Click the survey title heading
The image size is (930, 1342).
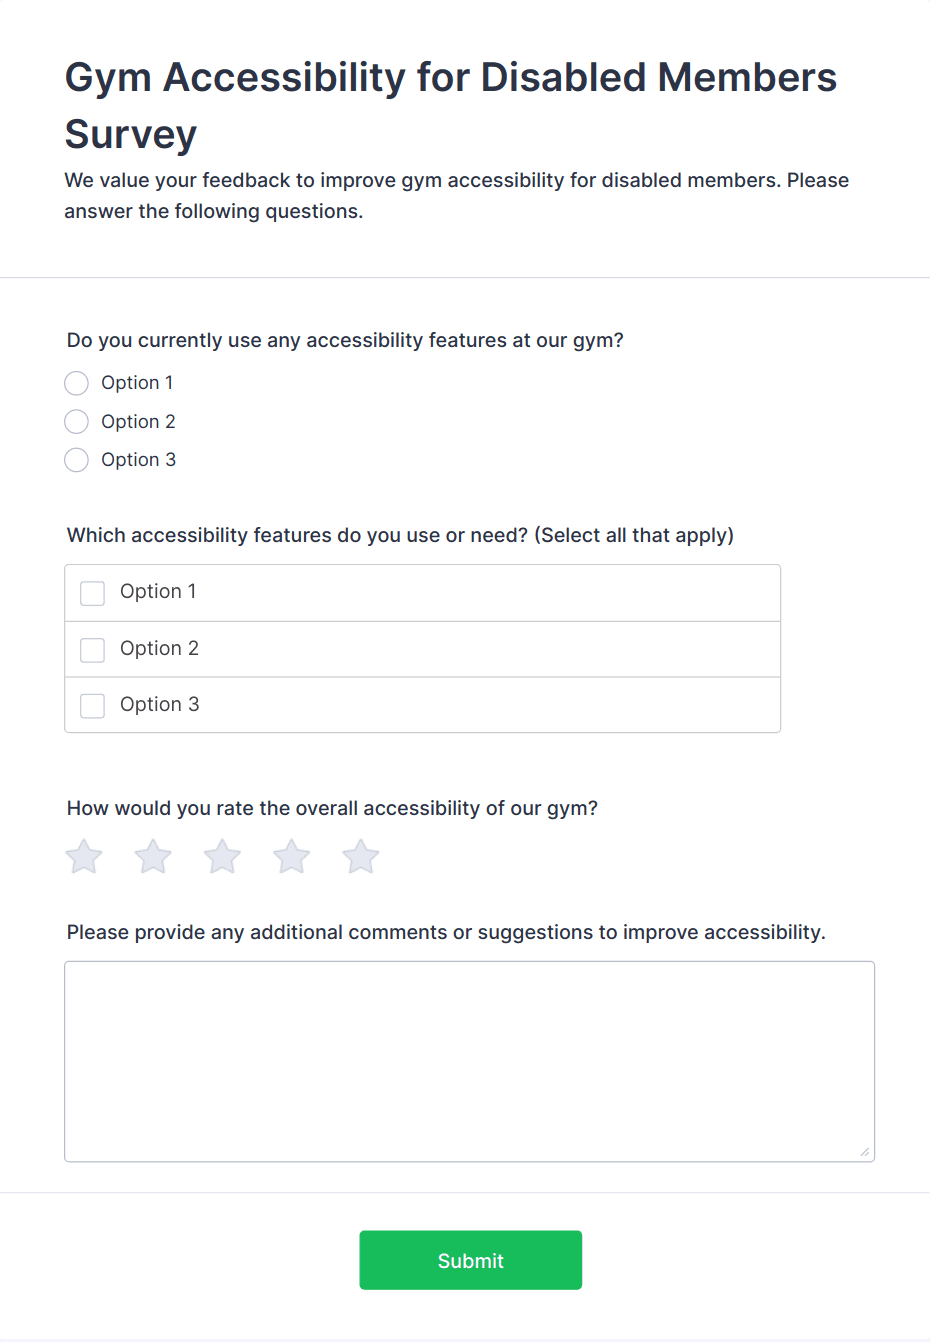450,105
